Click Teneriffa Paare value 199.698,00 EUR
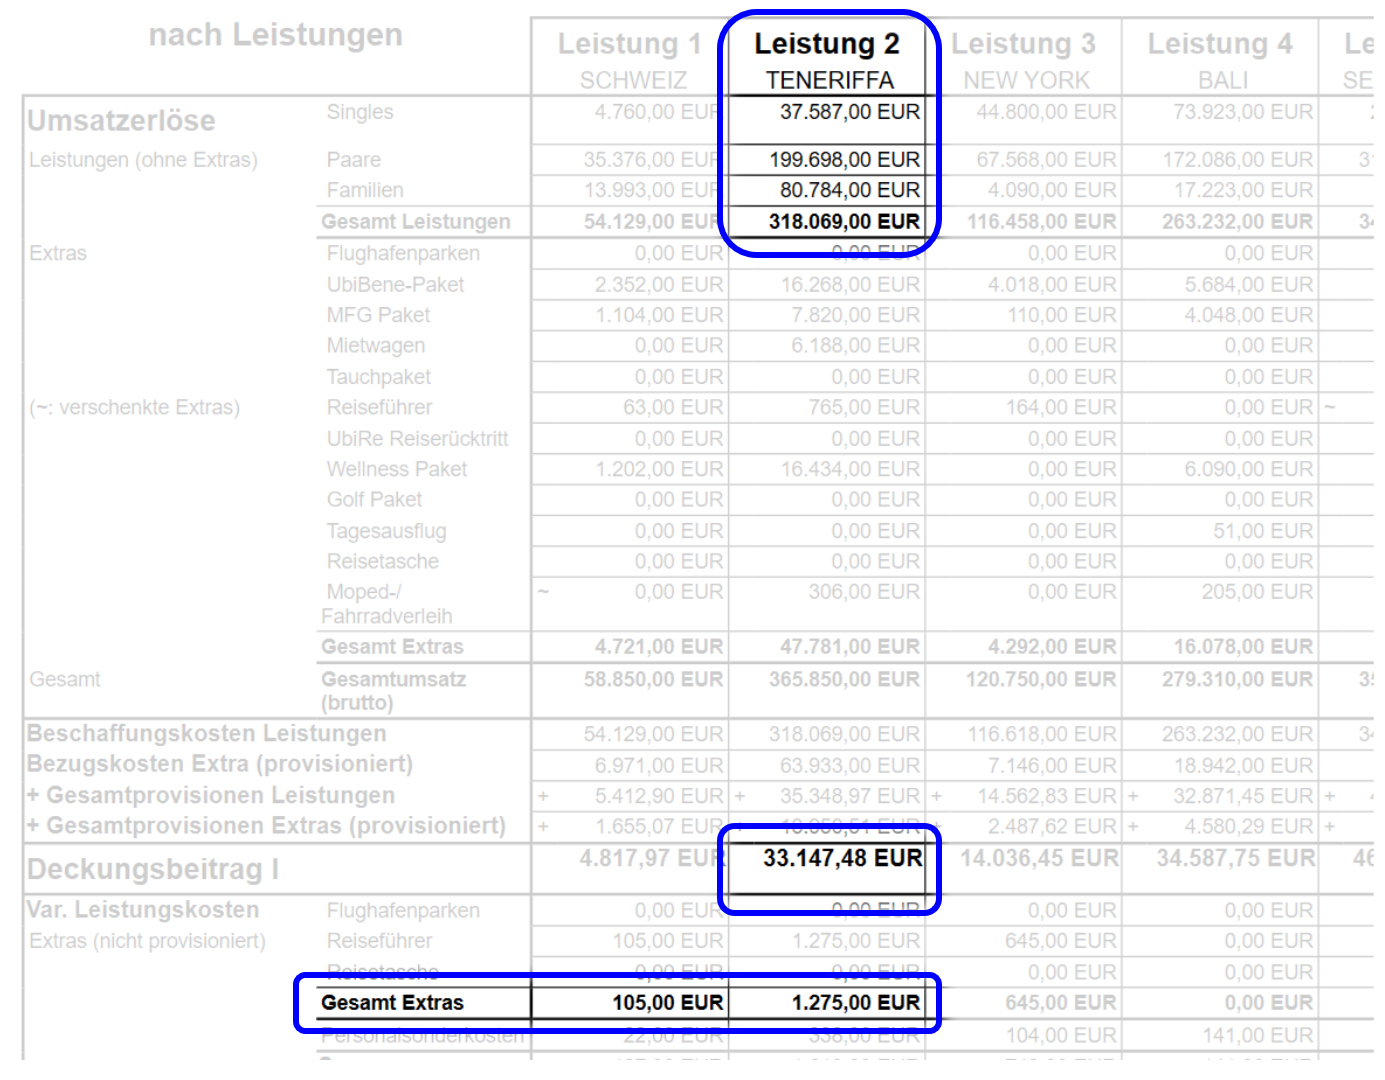 pos(844,160)
